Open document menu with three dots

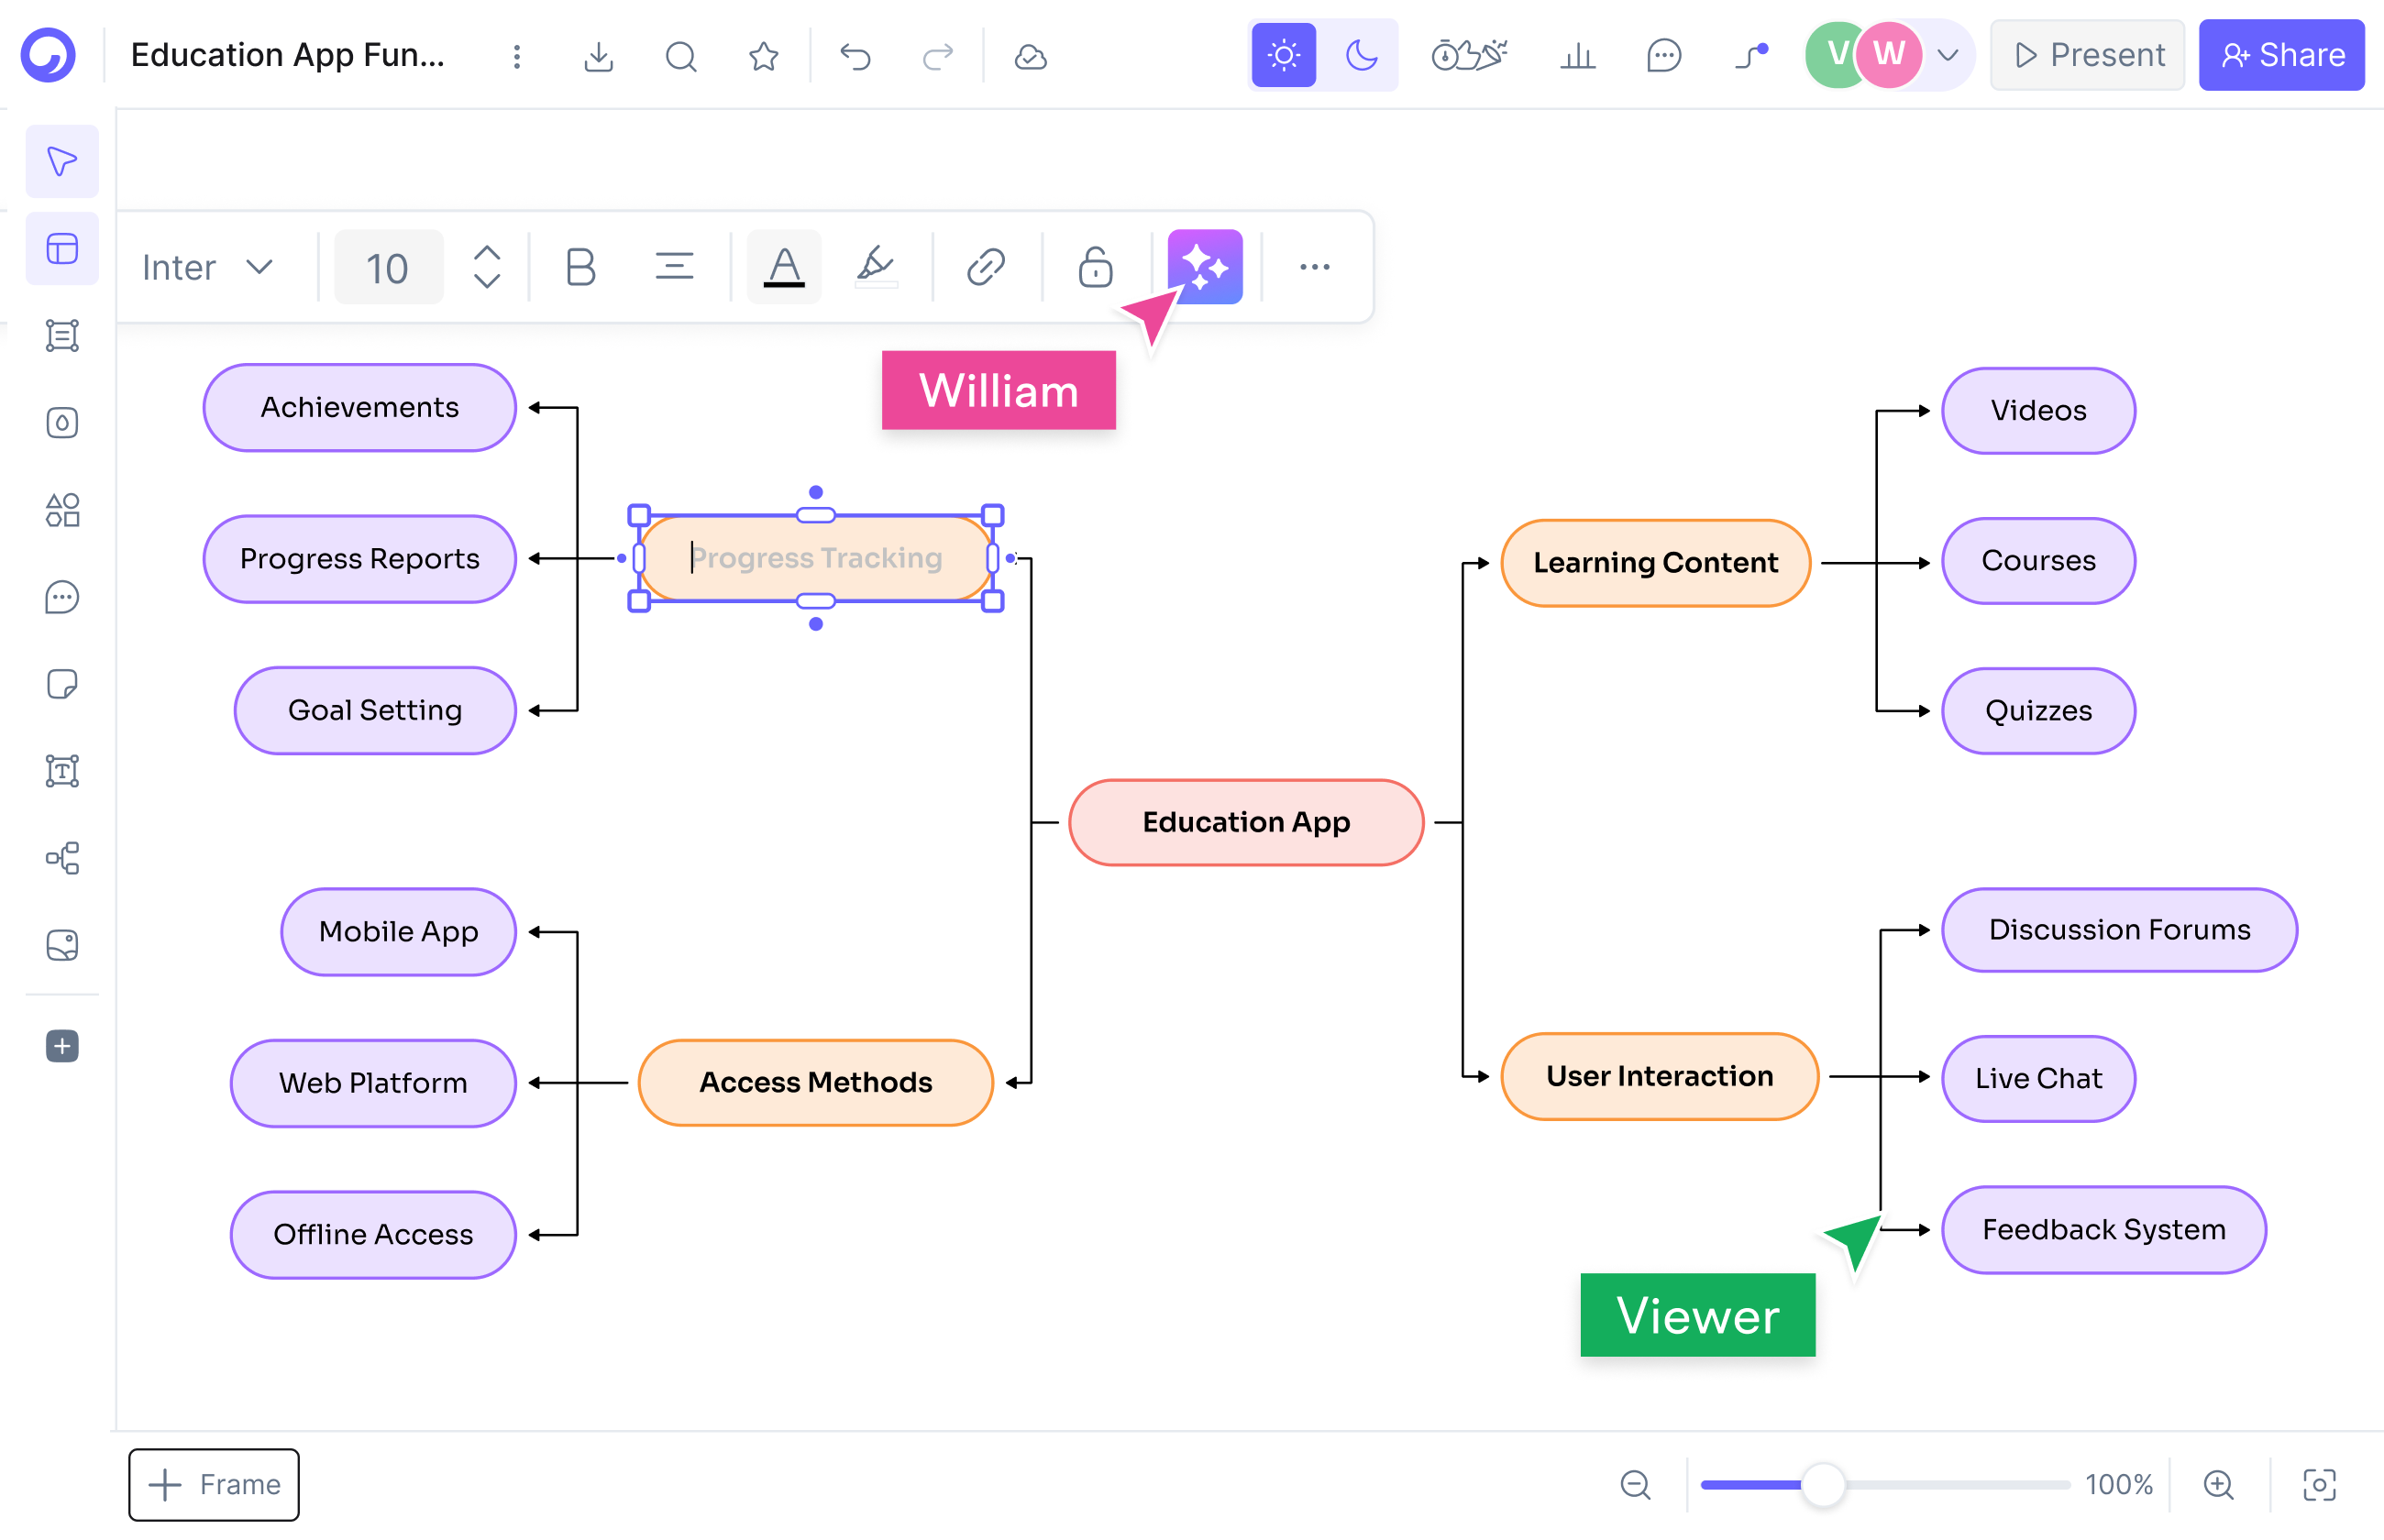point(517,56)
